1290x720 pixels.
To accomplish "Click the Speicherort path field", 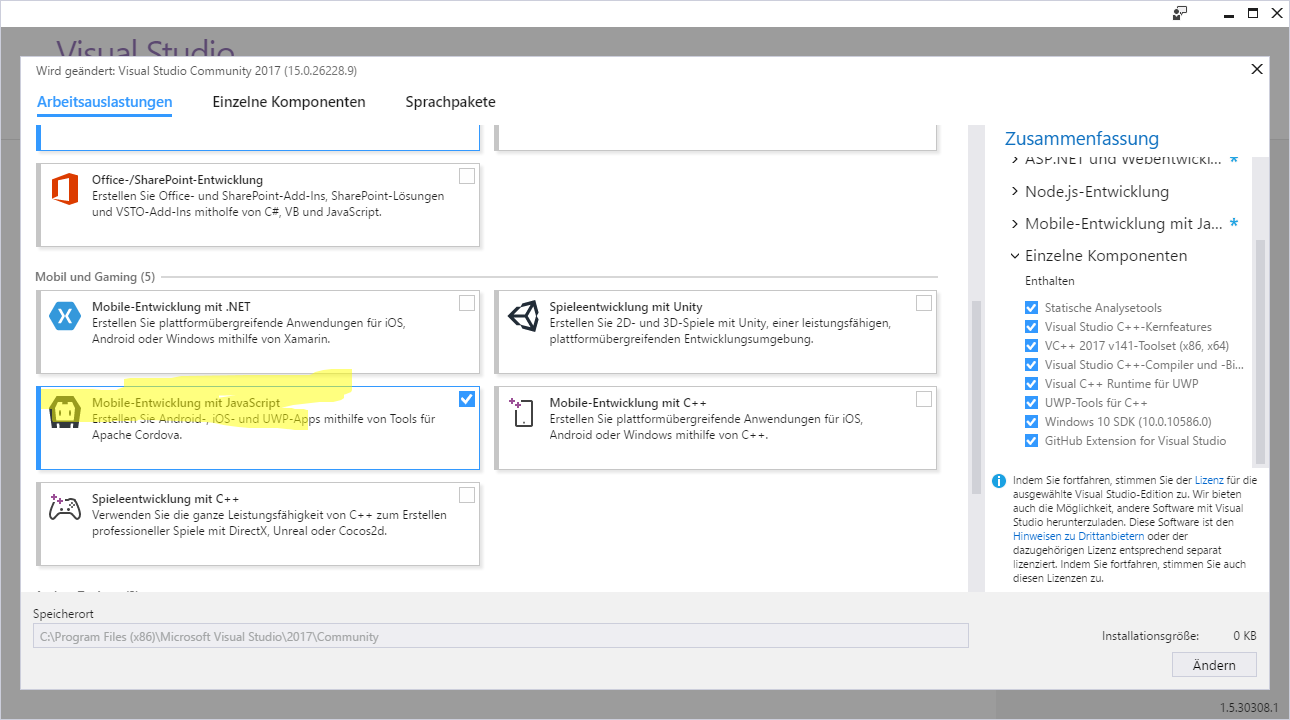I will coord(501,636).
